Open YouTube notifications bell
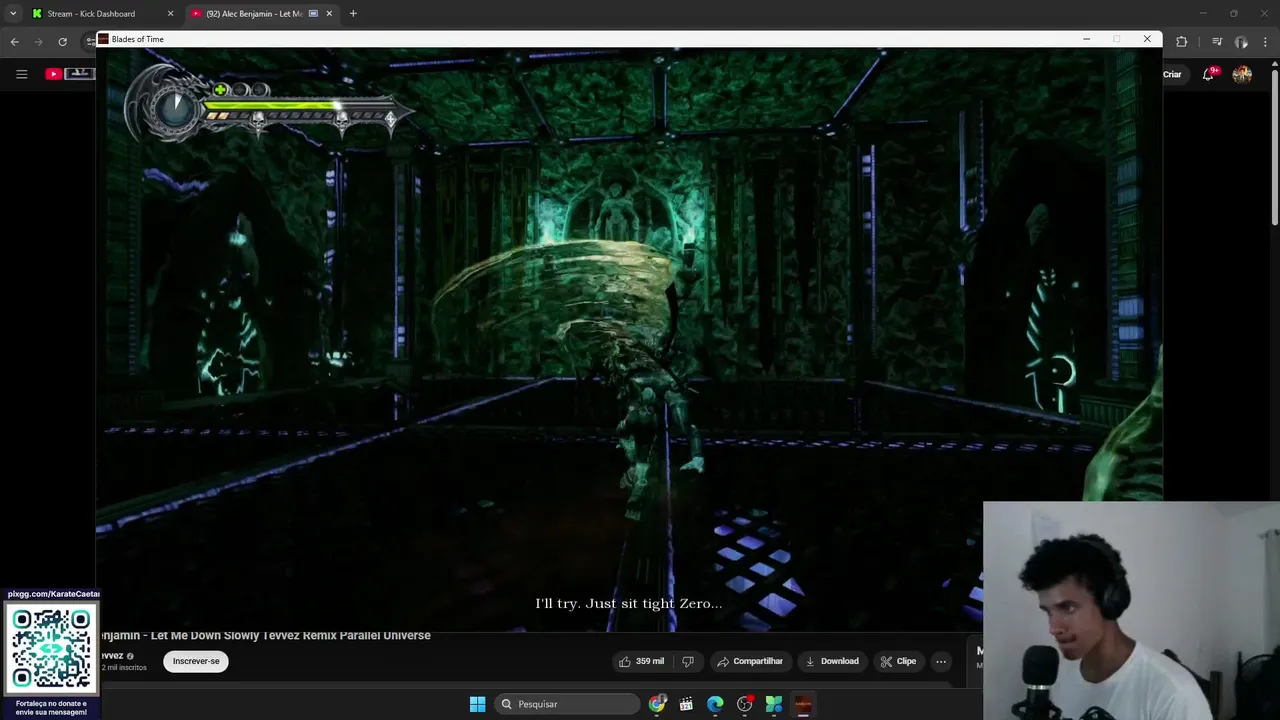 pyautogui.click(x=1208, y=74)
